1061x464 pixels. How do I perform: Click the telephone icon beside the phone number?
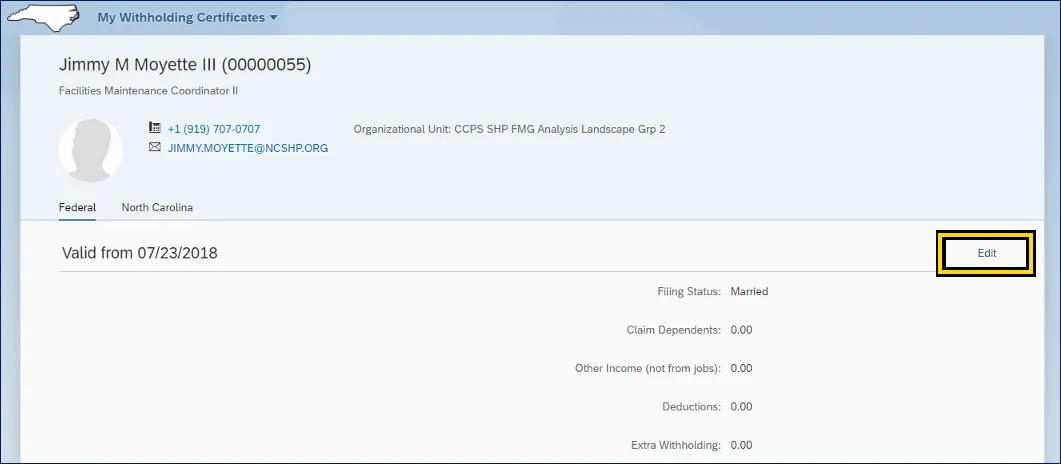155,128
